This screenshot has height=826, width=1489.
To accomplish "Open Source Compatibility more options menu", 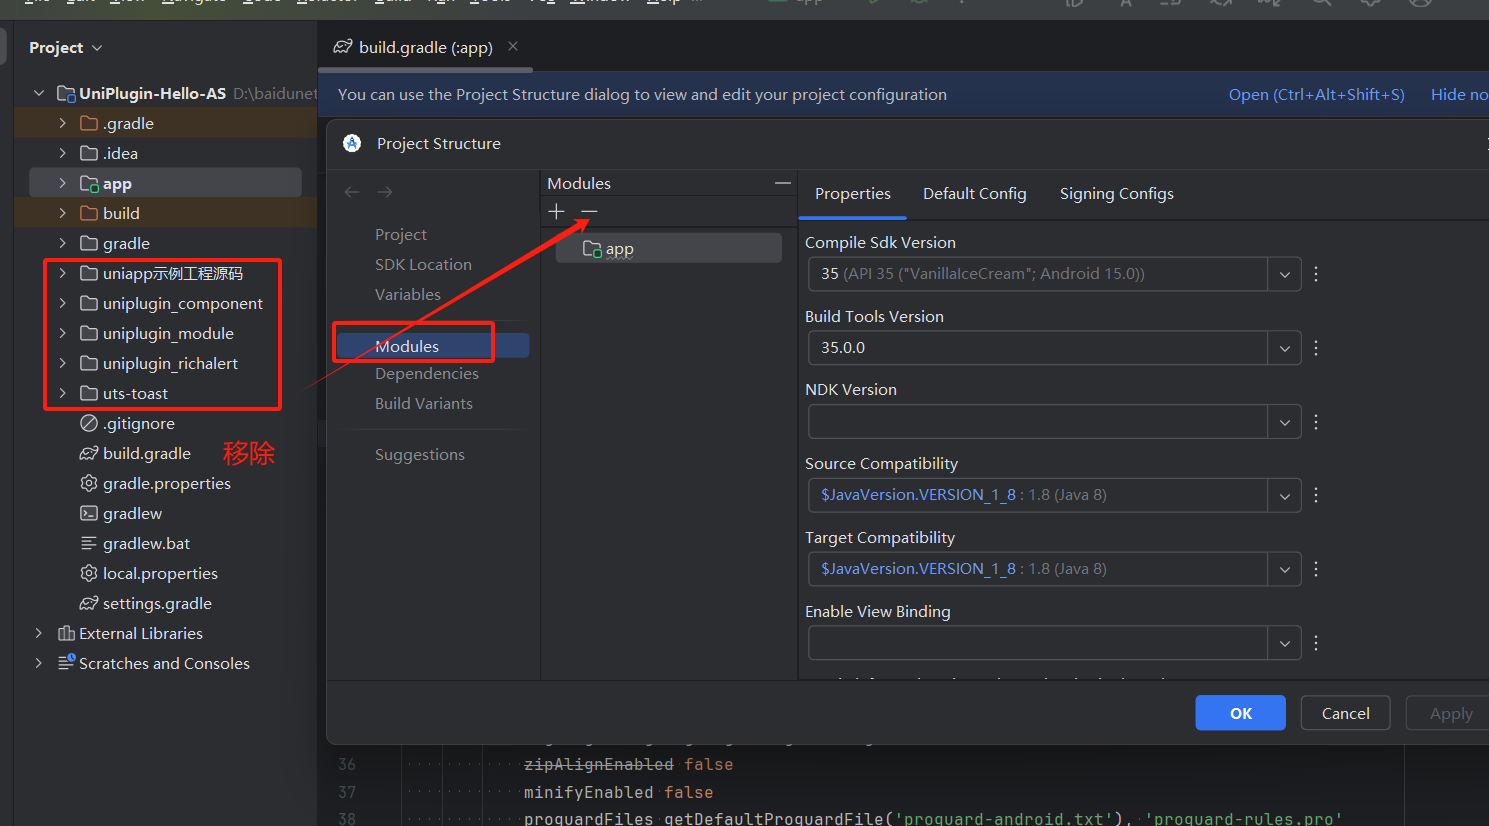I will click(1316, 495).
